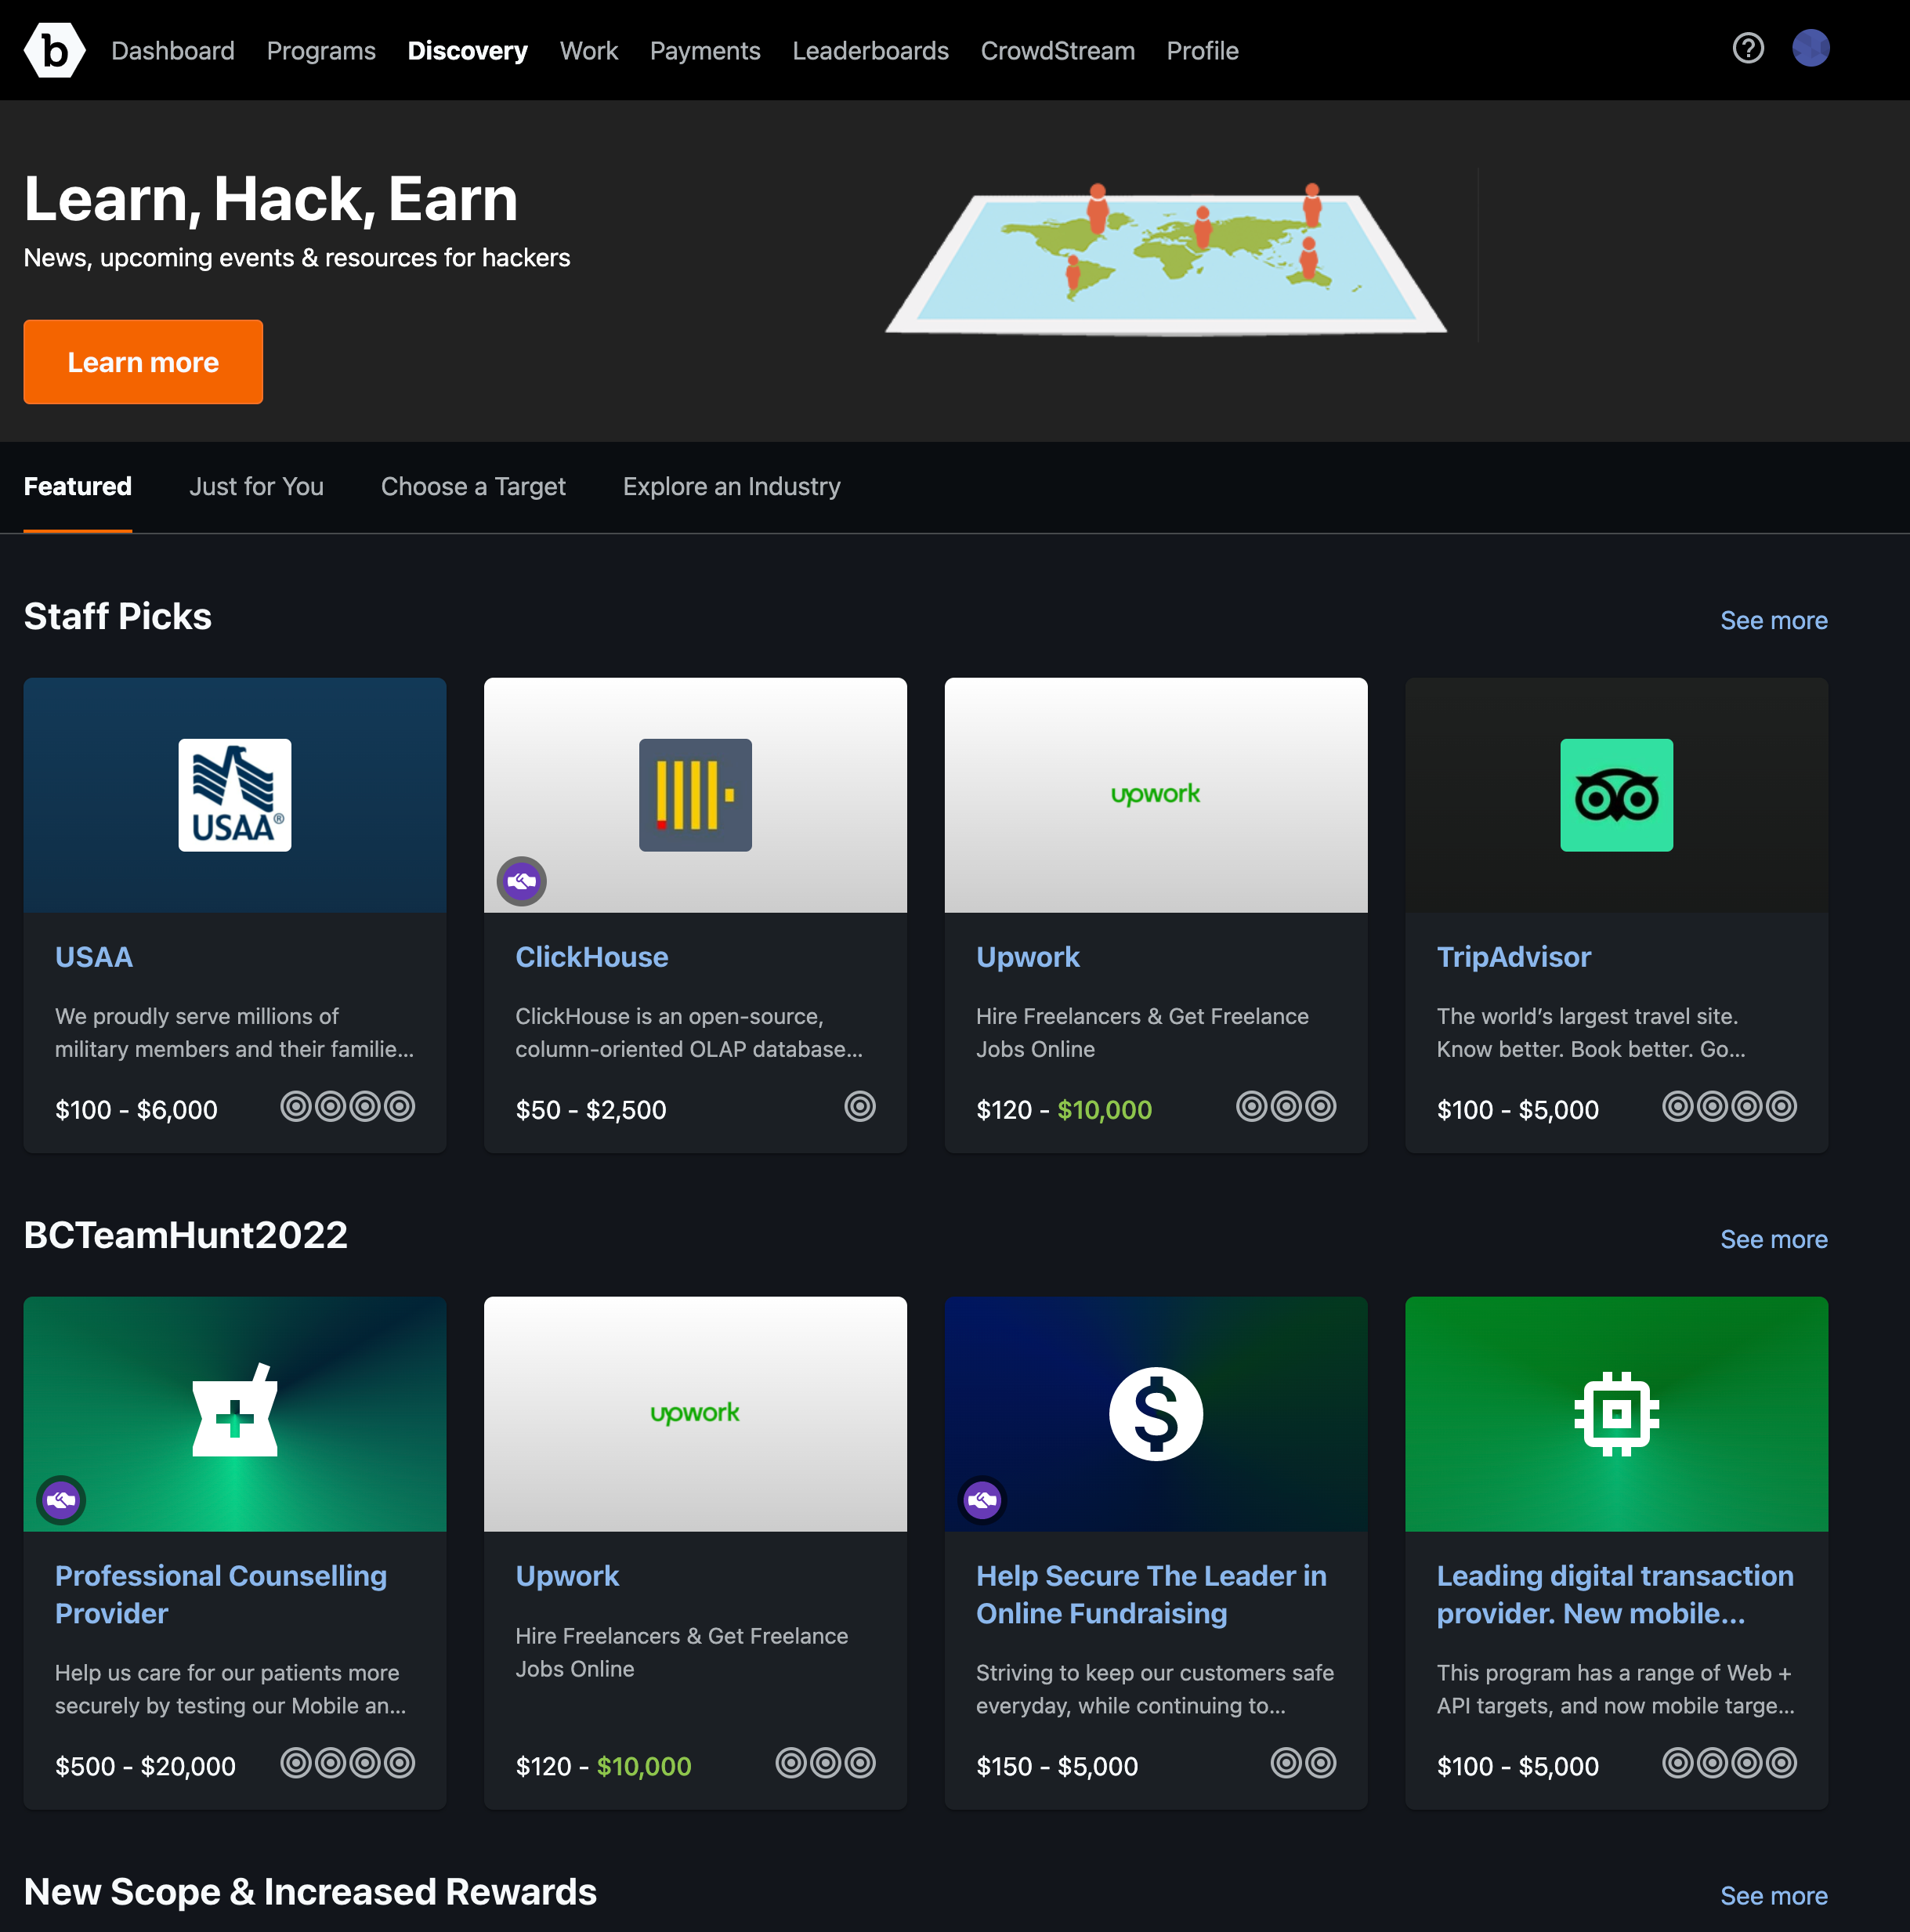
Task: Click the $150 - $5,000 reward range
Action: pos(1057,1766)
